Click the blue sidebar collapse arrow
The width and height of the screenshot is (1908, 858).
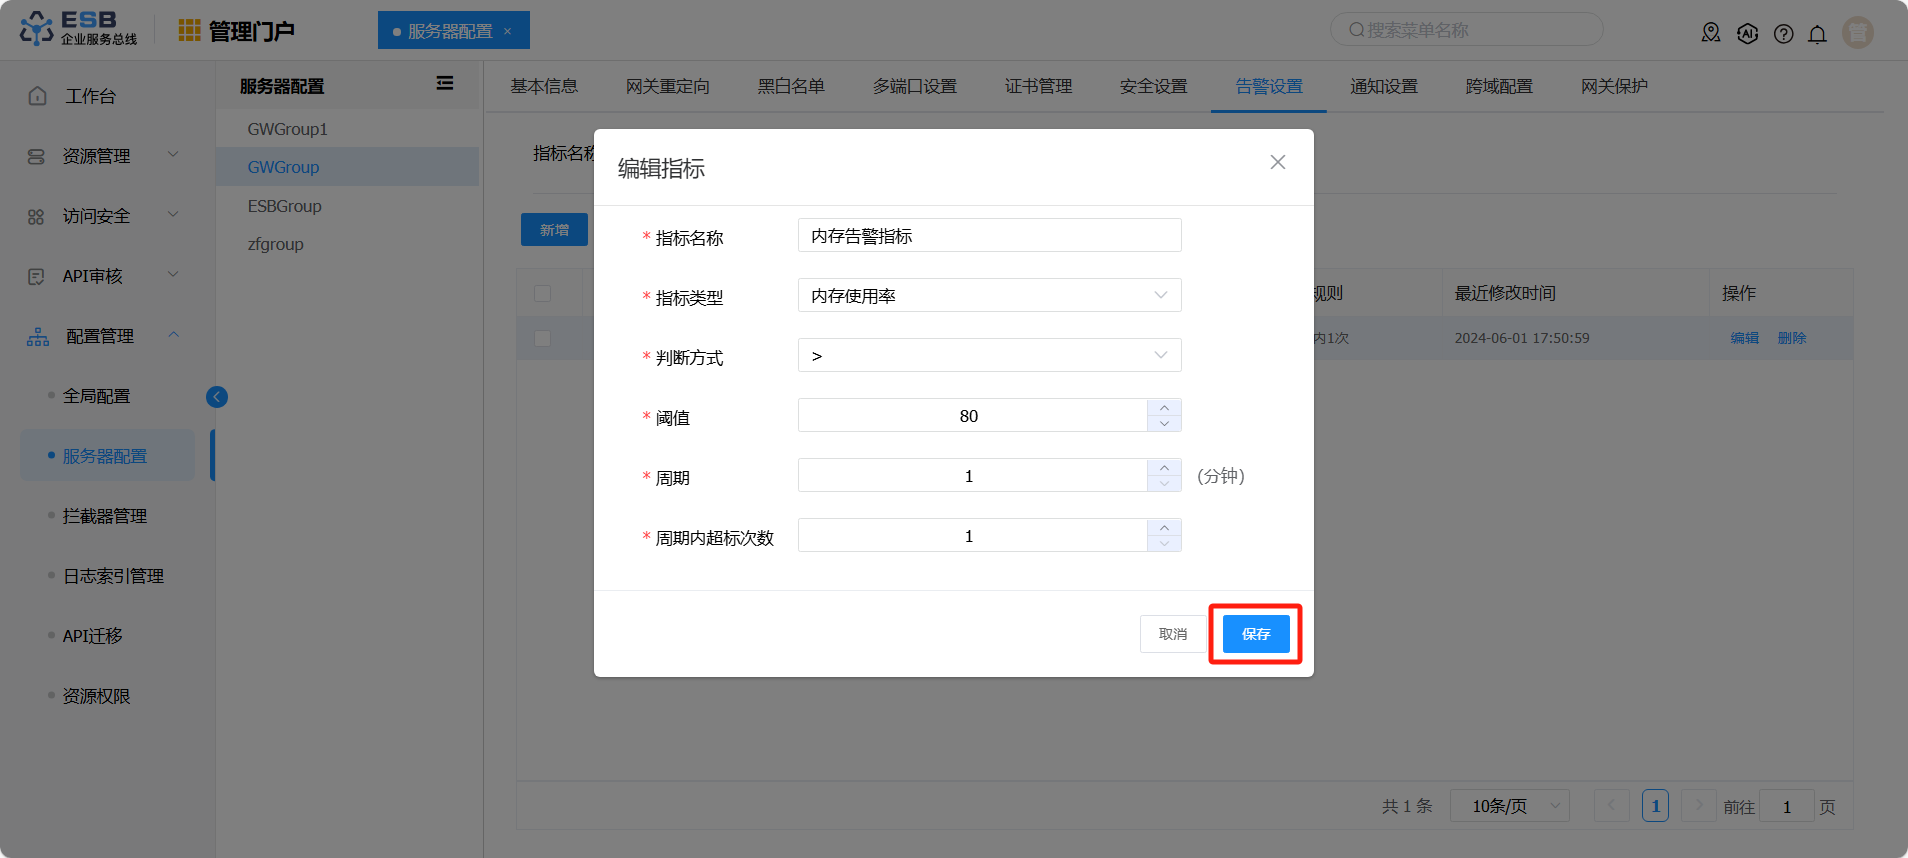click(x=217, y=397)
